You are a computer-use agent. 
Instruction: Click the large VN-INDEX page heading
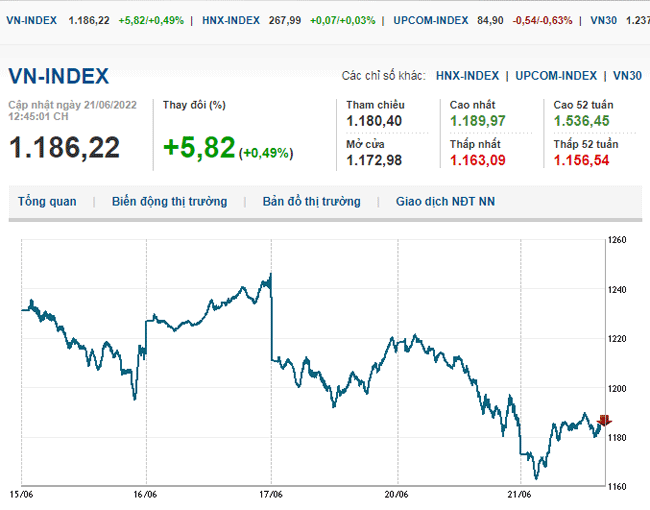[59, 77]
